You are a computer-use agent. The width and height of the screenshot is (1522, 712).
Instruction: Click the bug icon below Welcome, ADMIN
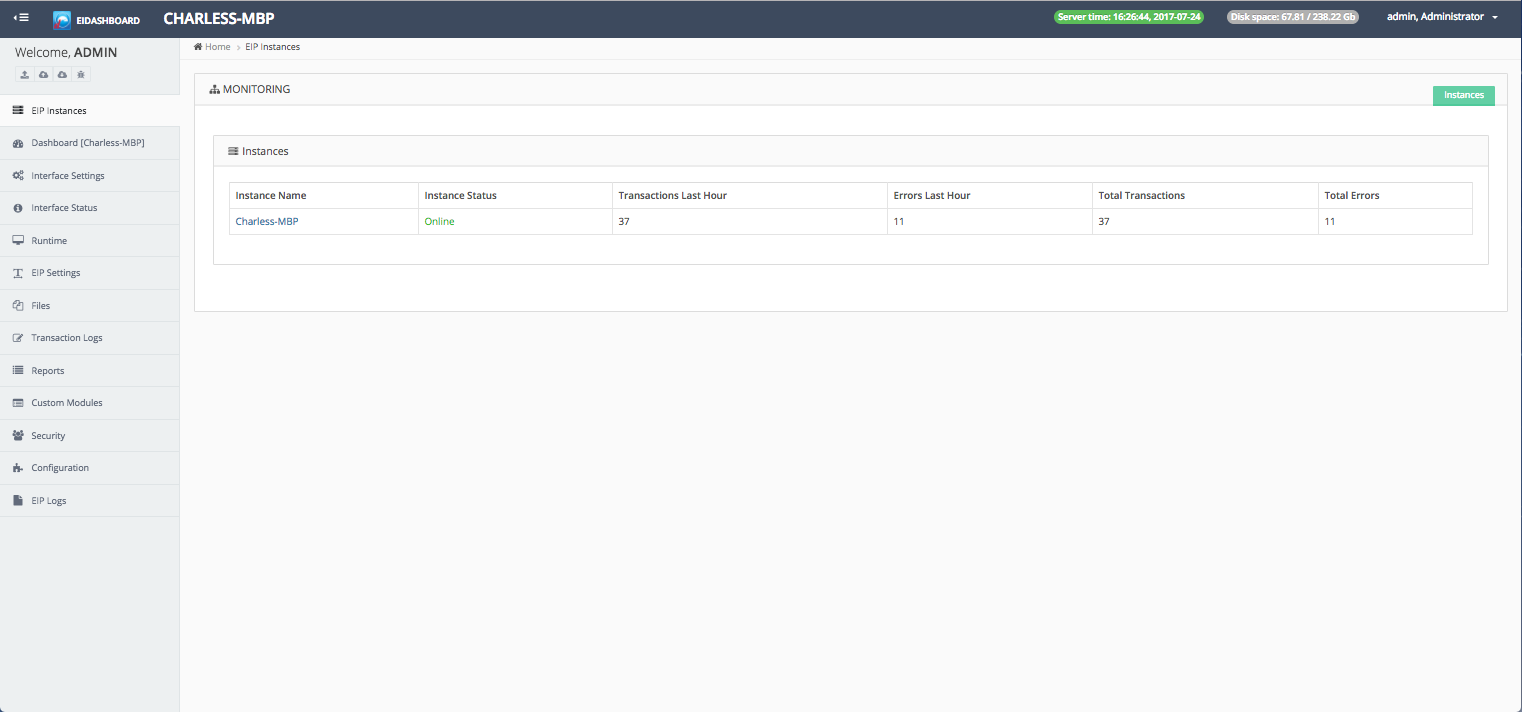[81, 75]
